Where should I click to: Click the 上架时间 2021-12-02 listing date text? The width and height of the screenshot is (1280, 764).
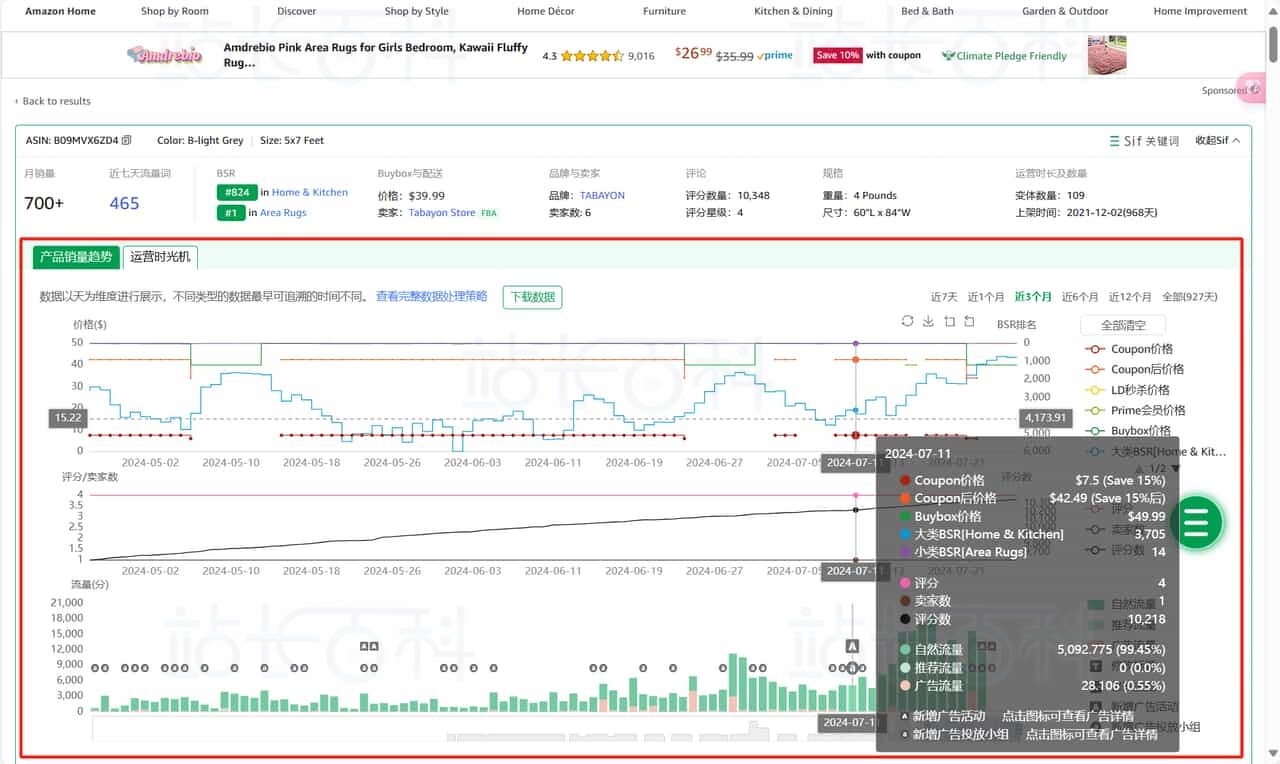(1086, 213)
